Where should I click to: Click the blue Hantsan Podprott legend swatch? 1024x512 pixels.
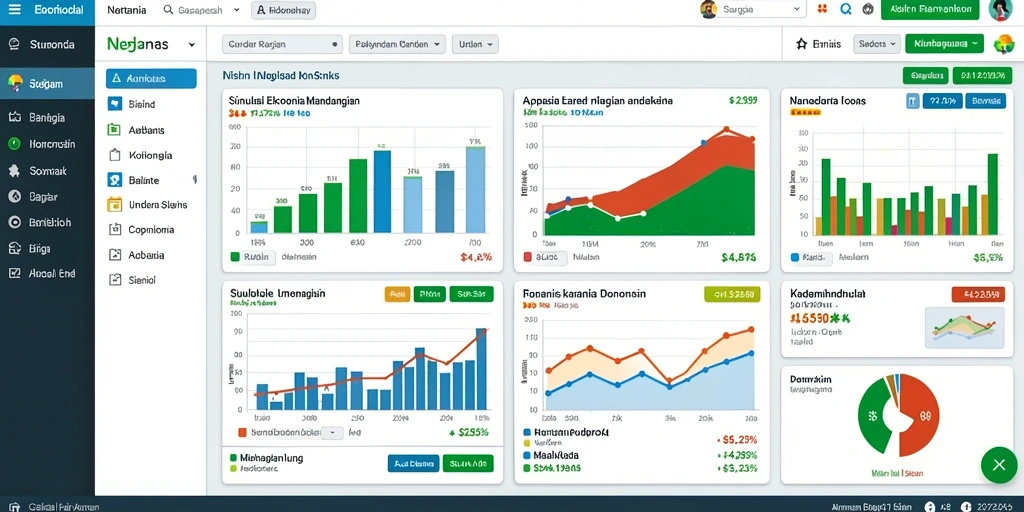click(528, 432)
